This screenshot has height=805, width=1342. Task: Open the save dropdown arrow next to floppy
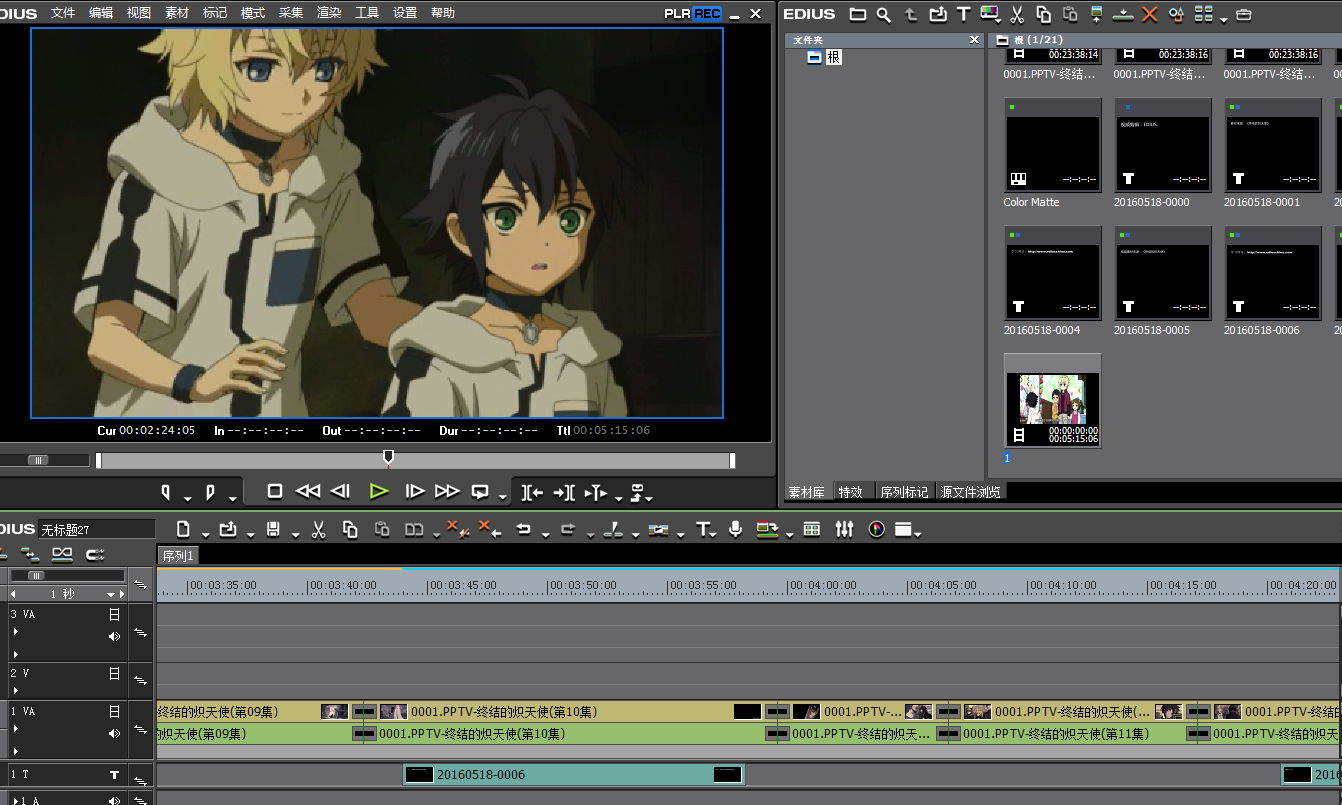click(295, 535)
